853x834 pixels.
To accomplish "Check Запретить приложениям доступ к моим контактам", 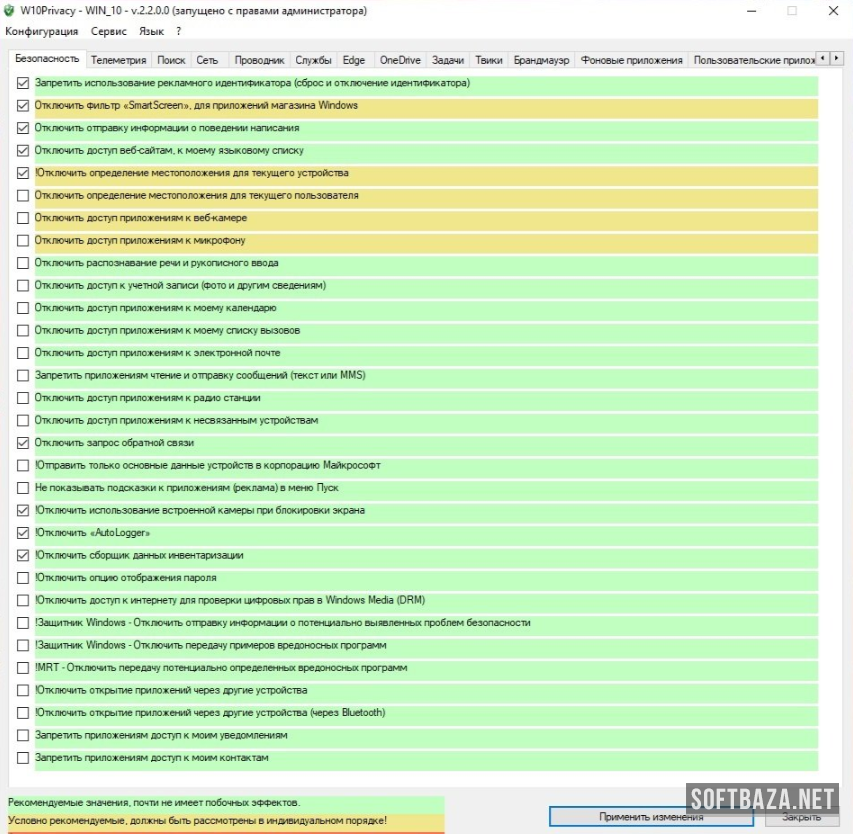I will (23, 758).
